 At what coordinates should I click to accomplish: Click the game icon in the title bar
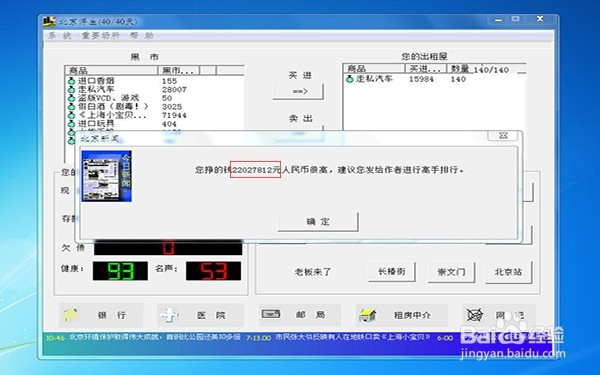49,21
